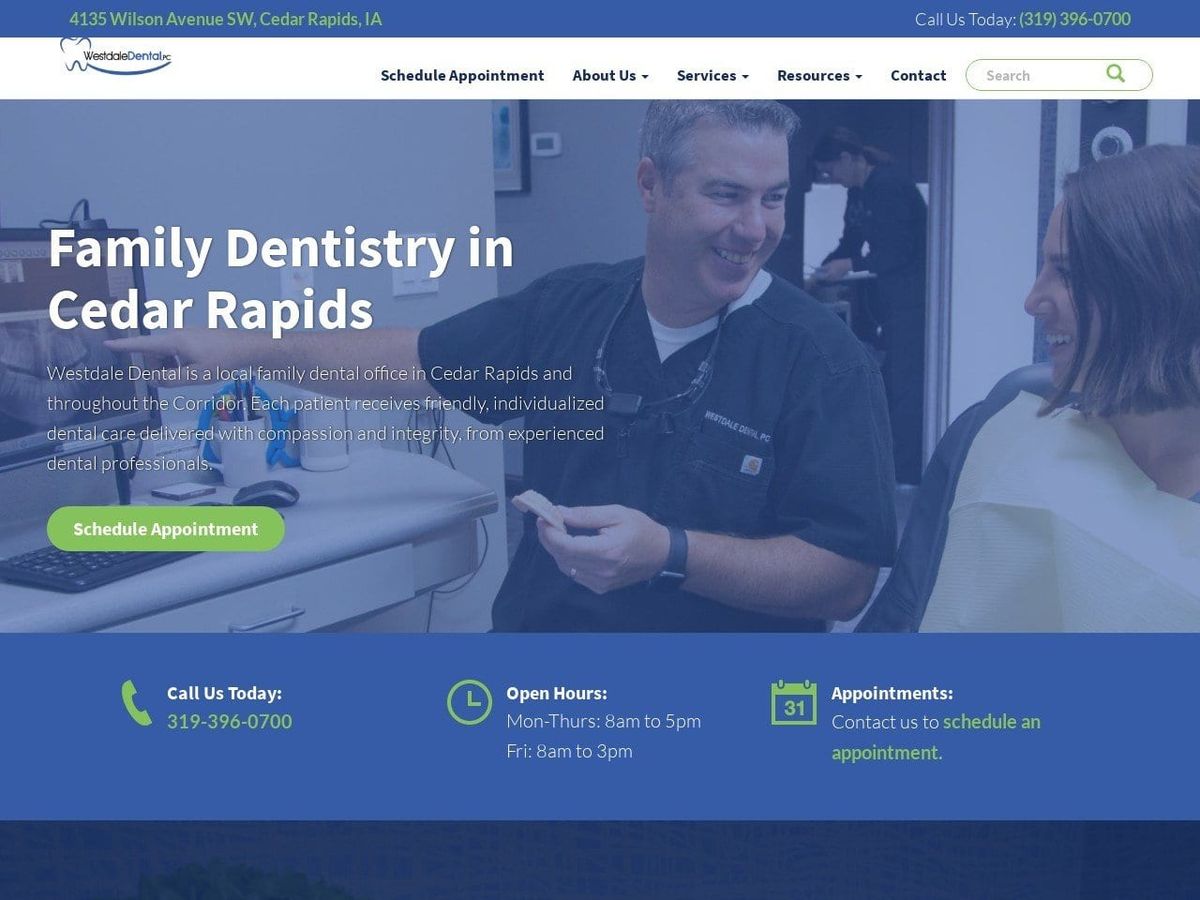The width and height of the screenshot is (1200, 900).
Task: Click the Mon-Thurs: 8am to 5pm text
Action: click(603, 721)
